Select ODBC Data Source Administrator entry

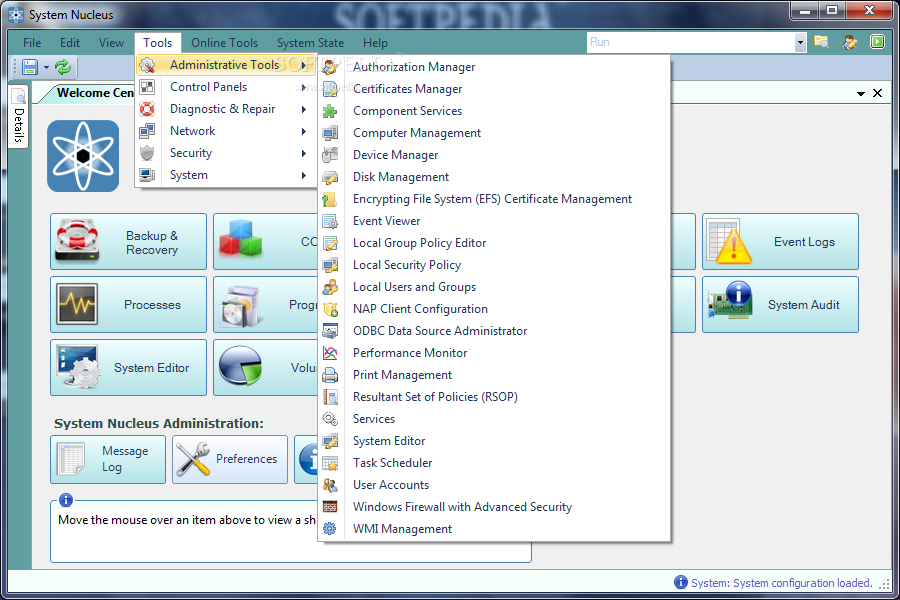494,331
